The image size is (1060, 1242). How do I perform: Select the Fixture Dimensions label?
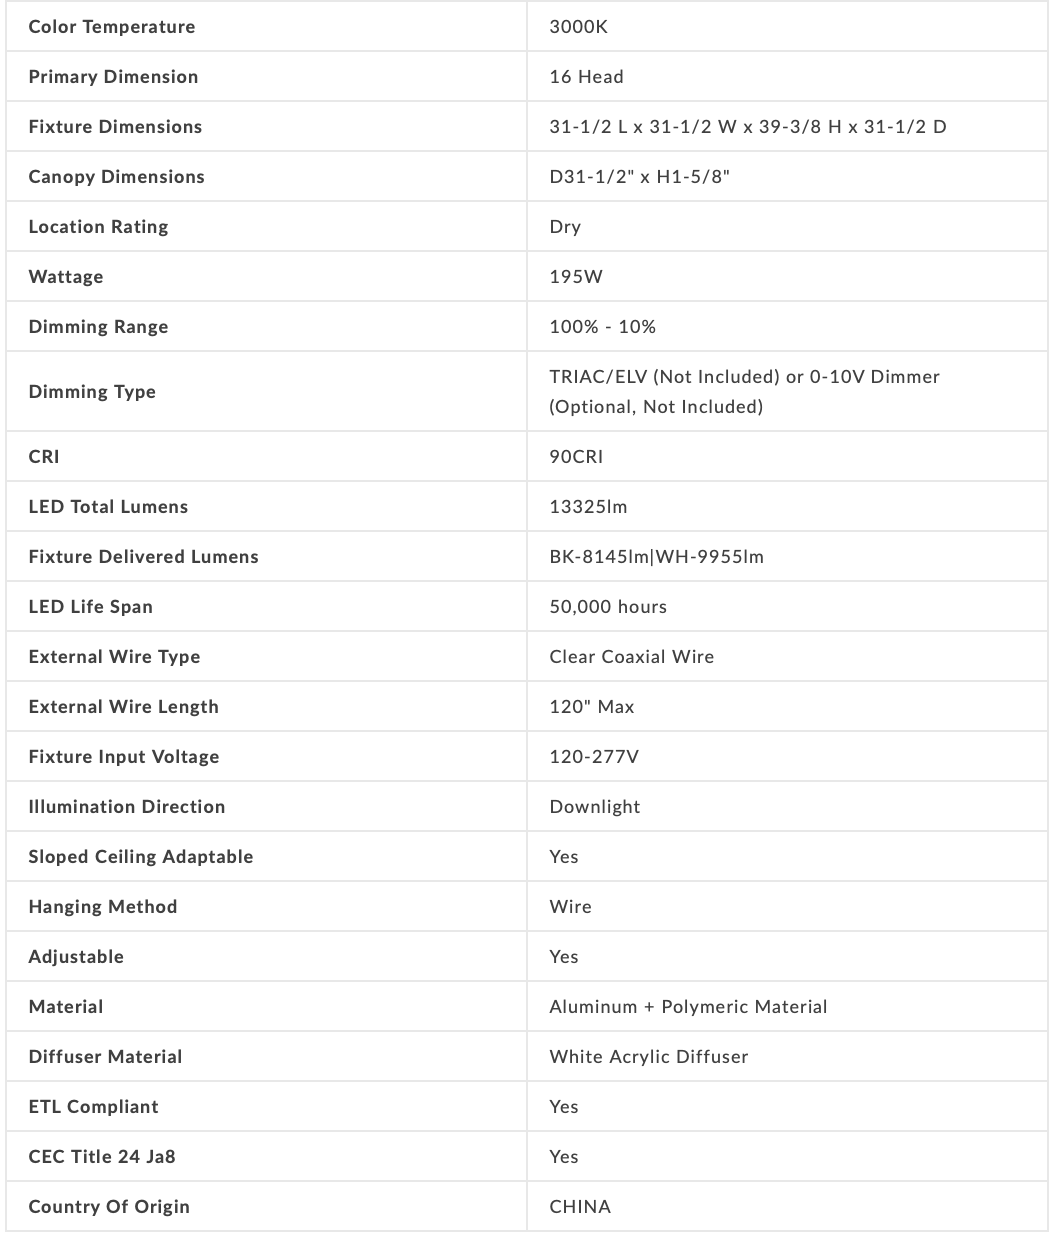point(115,127)
